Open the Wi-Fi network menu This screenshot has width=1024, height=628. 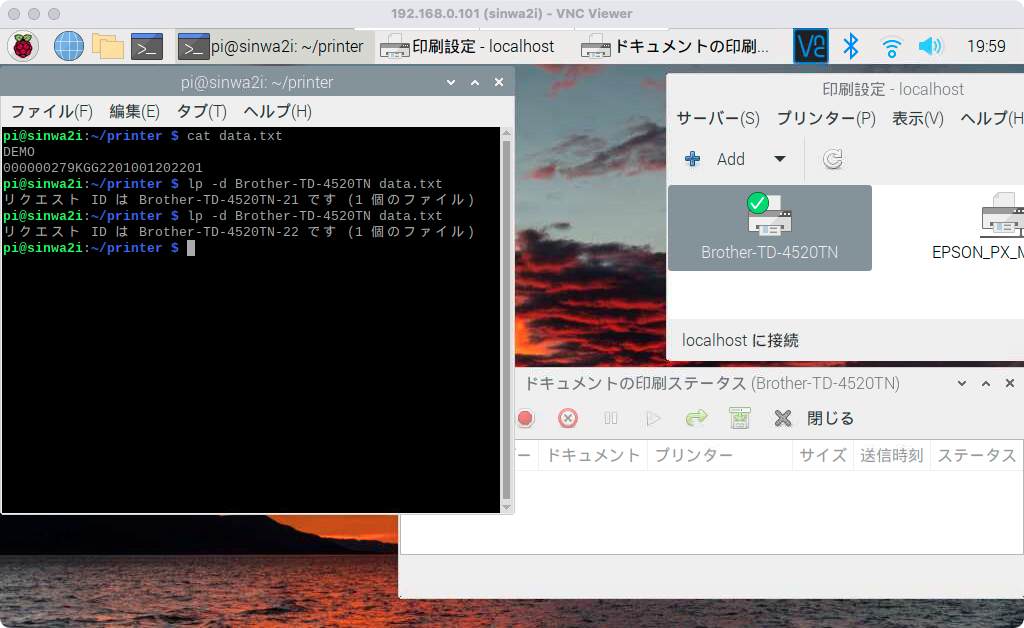click(x=891, y=46)
